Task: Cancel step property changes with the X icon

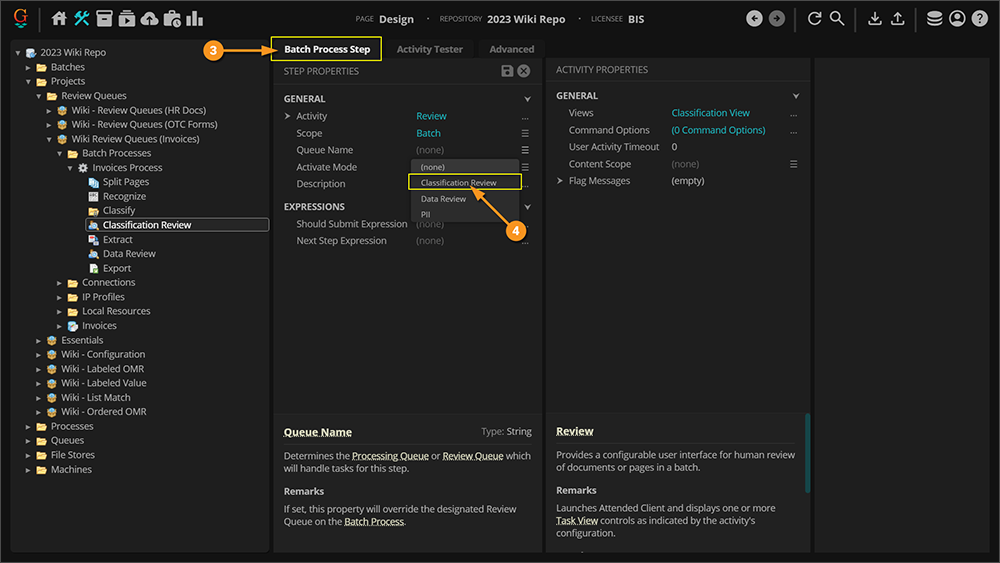Action: coord(525,71)
